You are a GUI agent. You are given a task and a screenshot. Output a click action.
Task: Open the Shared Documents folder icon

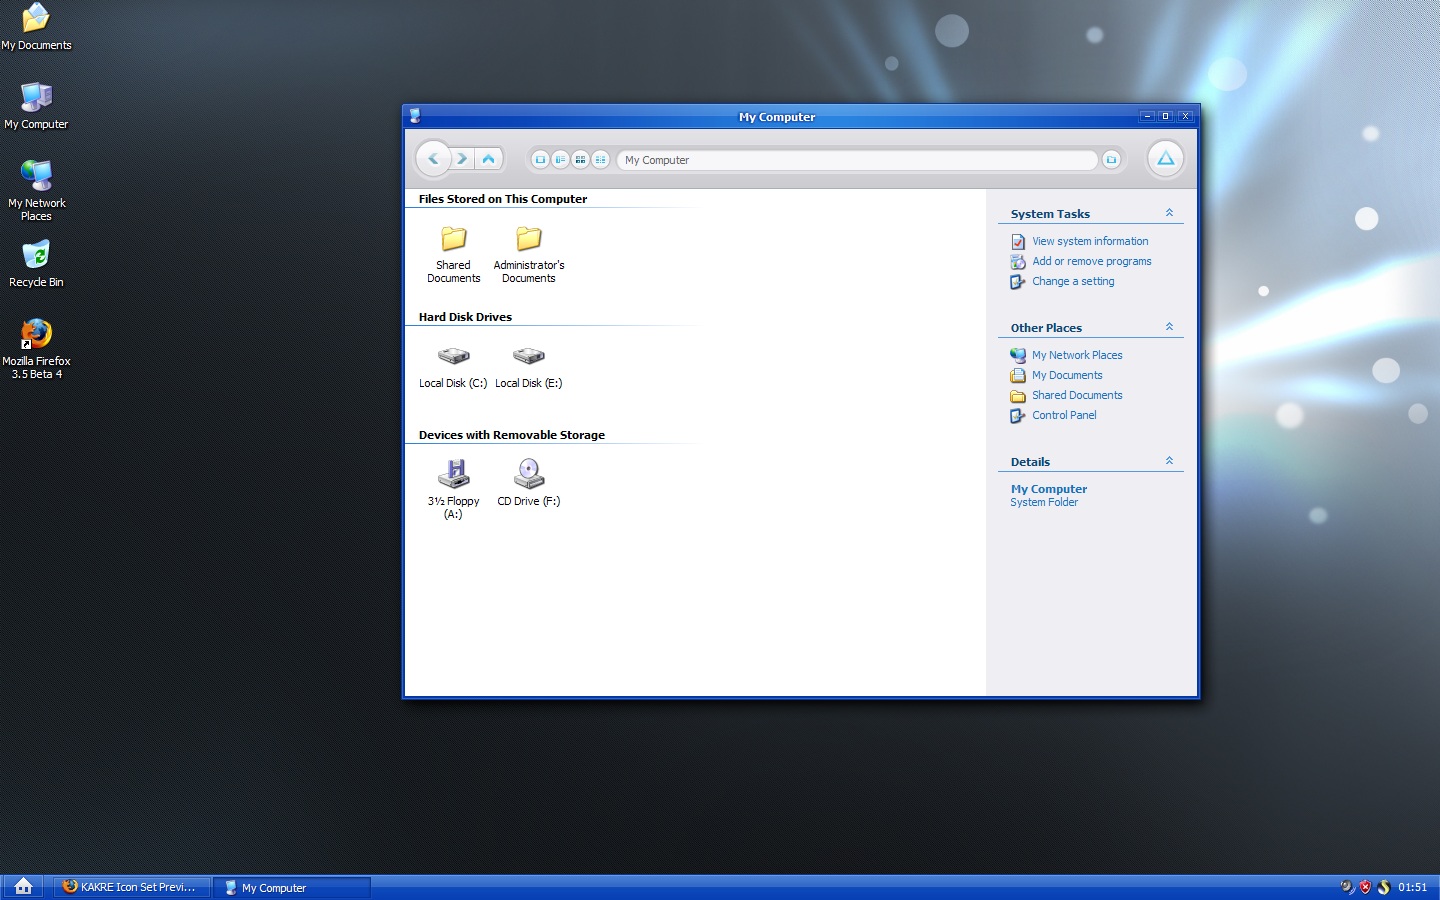click(x=454, y=240)
